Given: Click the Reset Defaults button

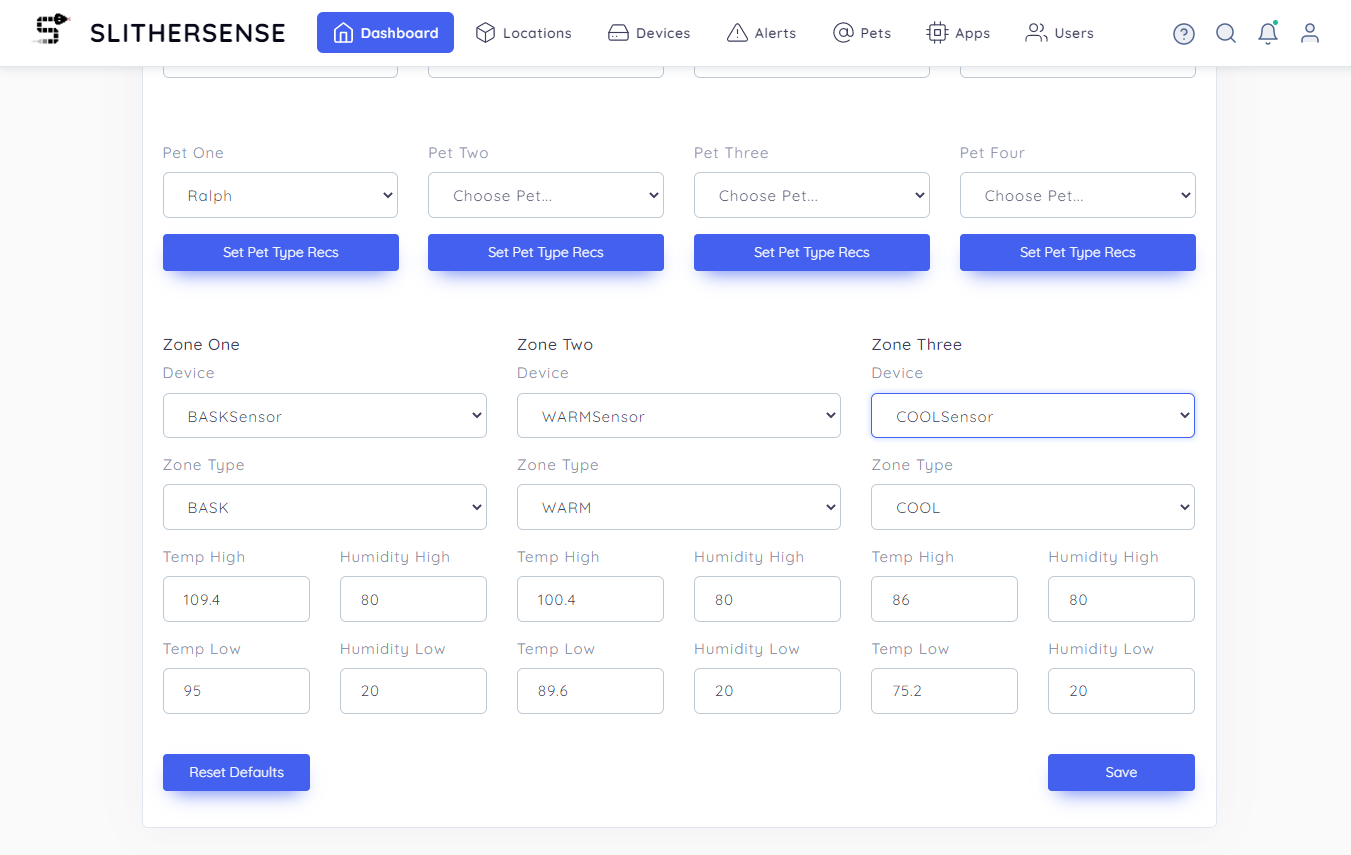Looking at the screenshot, I should click(x=236, y=772).
